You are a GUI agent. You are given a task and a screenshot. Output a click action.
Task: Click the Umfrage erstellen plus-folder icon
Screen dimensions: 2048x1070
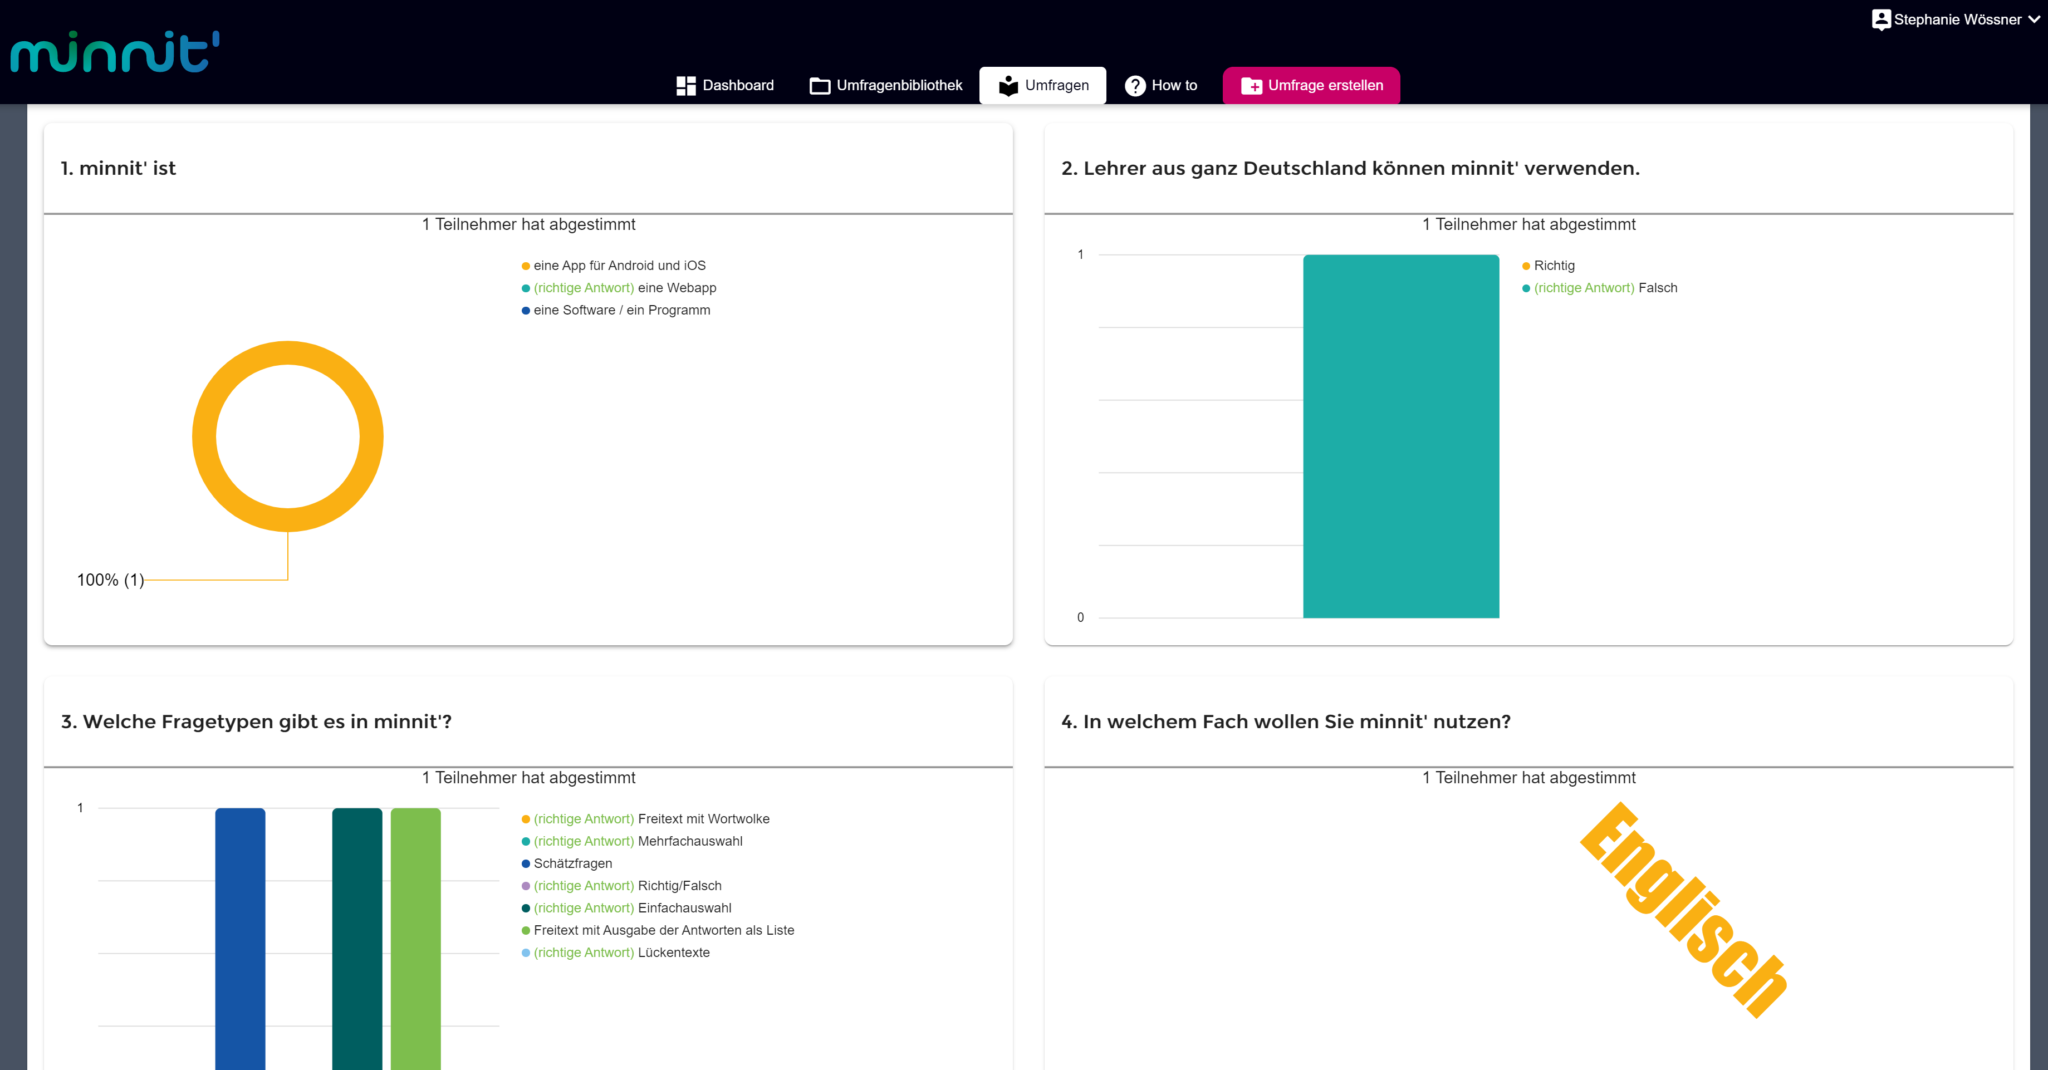[x=1251, y=86]
